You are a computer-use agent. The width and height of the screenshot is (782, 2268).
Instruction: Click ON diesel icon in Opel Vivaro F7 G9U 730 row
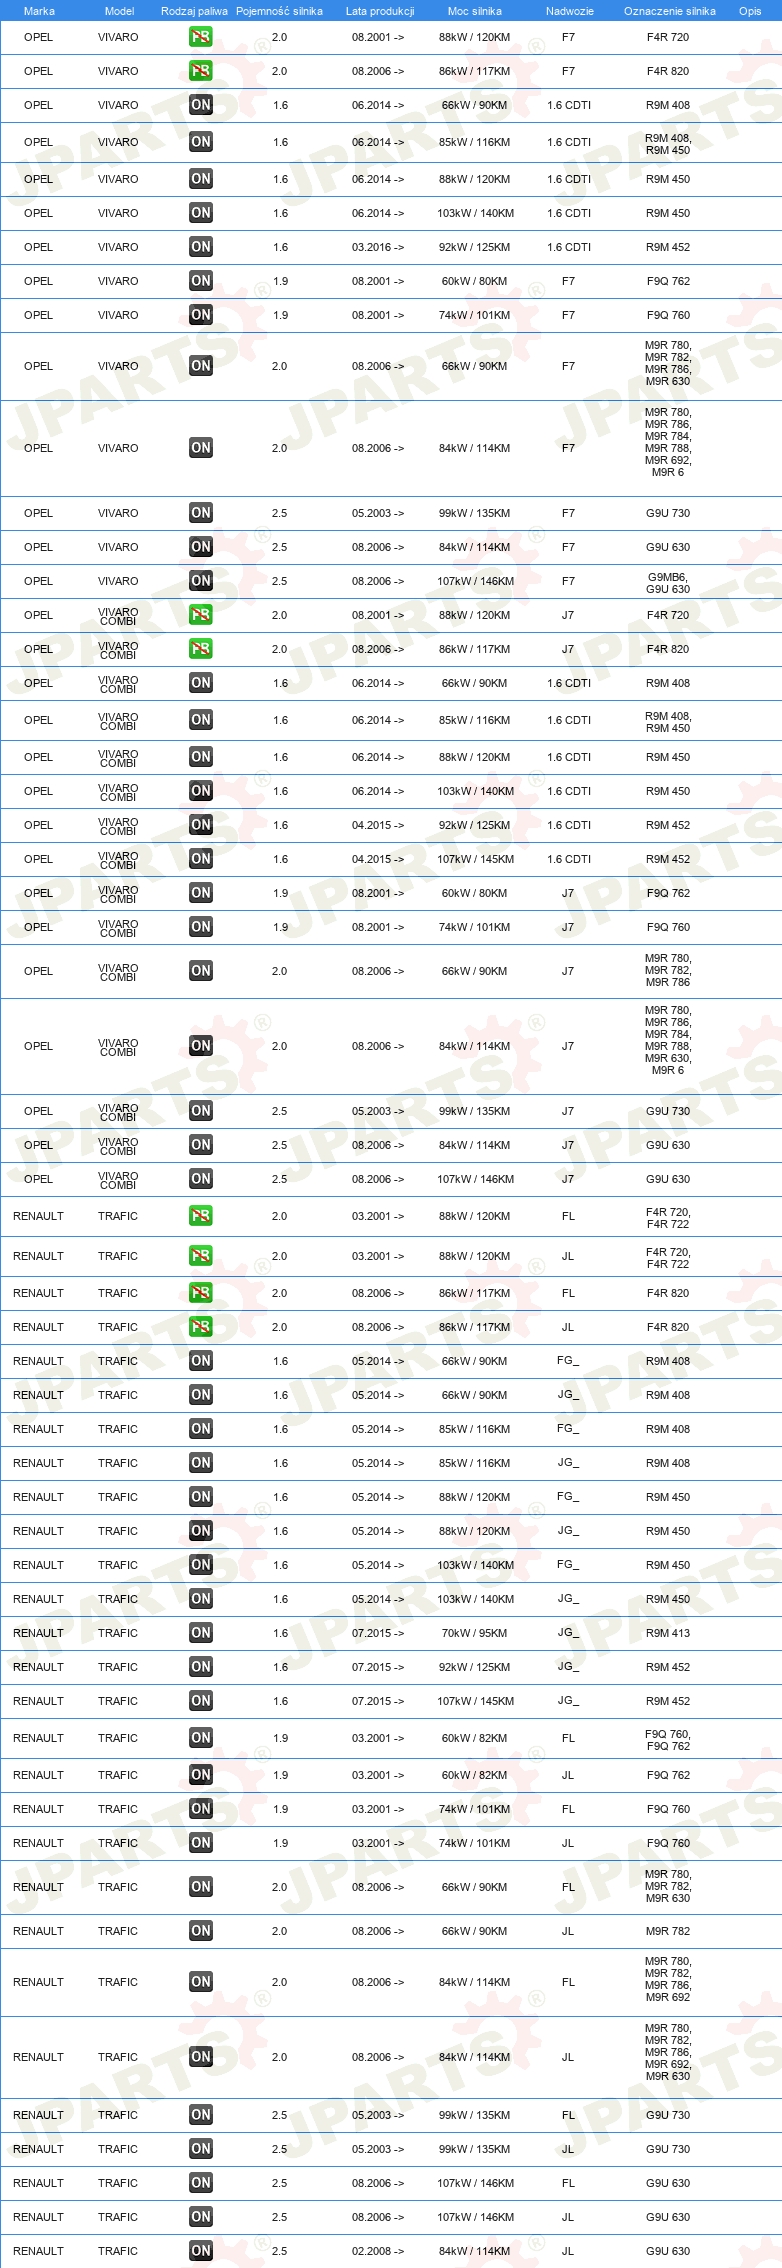(x=201, y=513)
